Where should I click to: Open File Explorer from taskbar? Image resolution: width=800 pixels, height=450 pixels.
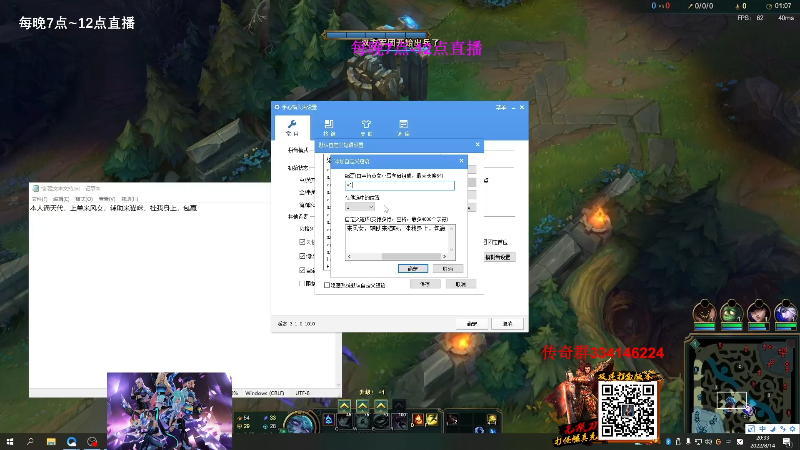click(x=51, y=441)
